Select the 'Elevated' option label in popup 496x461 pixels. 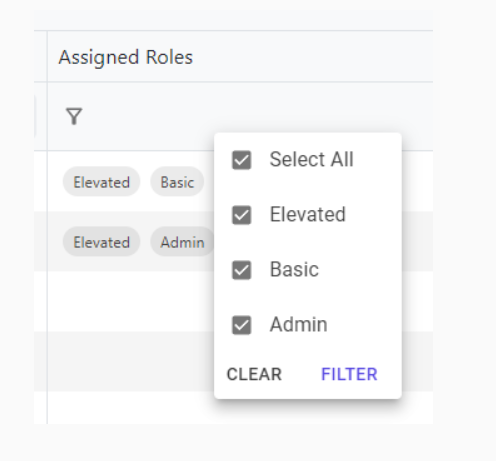[x=307, y=214]
